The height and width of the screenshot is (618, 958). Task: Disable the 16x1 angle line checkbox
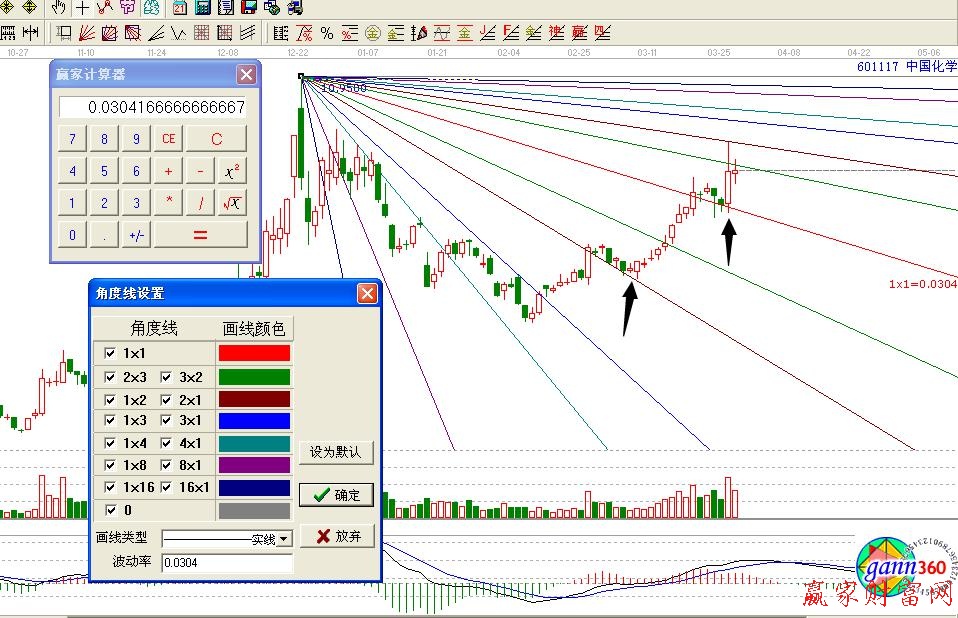(167, 487)
